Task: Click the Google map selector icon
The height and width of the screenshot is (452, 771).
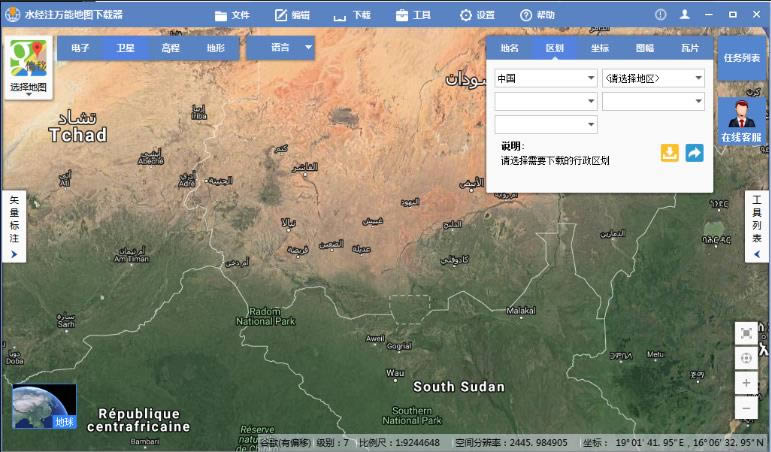Action: (28, 60)
